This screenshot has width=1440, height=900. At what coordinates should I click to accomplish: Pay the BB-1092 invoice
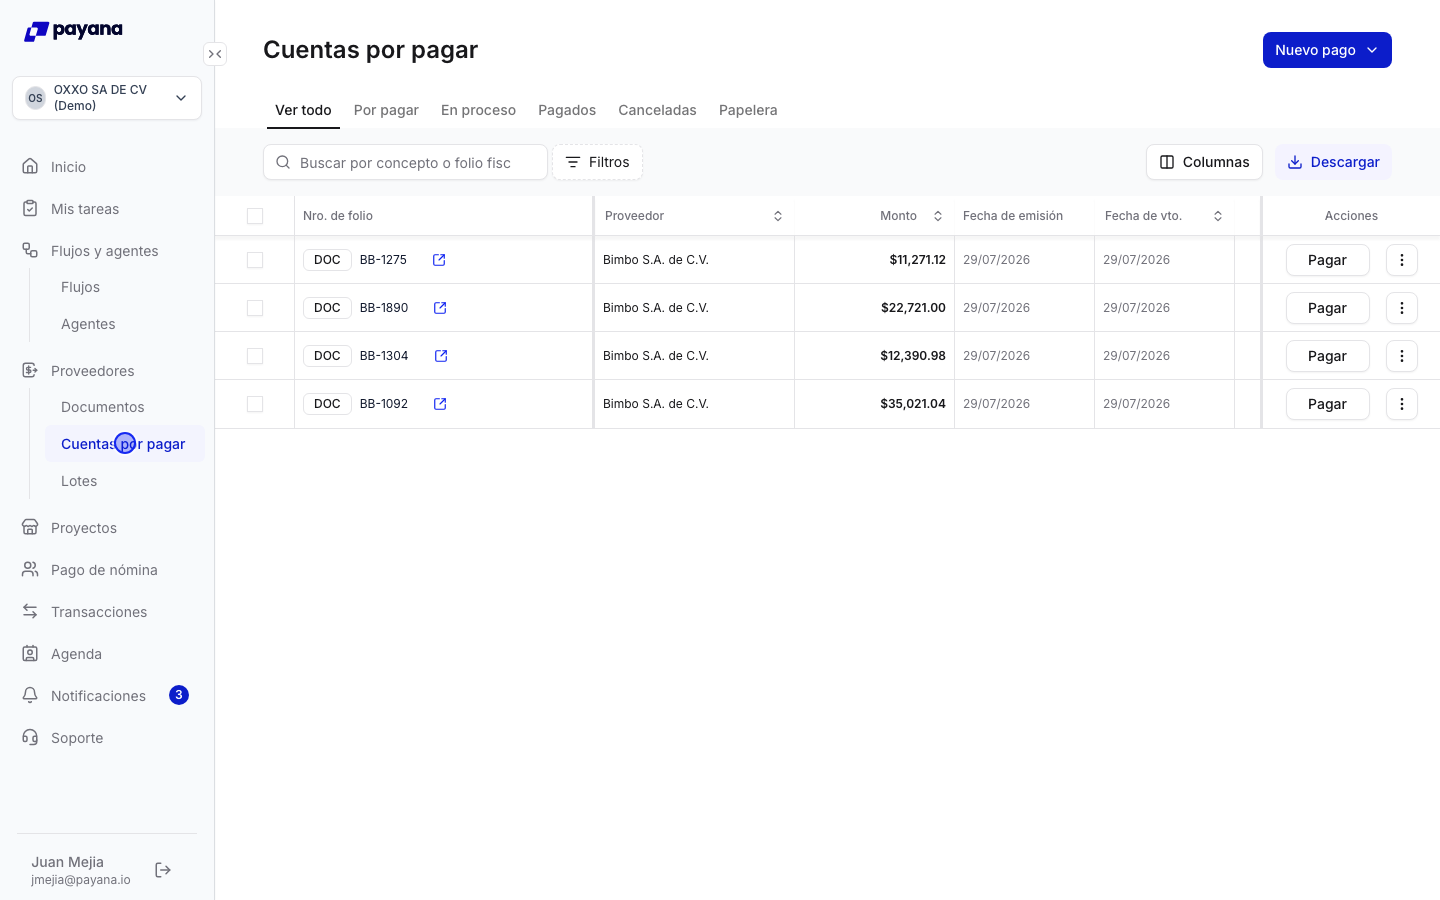tap(1327, 404)
